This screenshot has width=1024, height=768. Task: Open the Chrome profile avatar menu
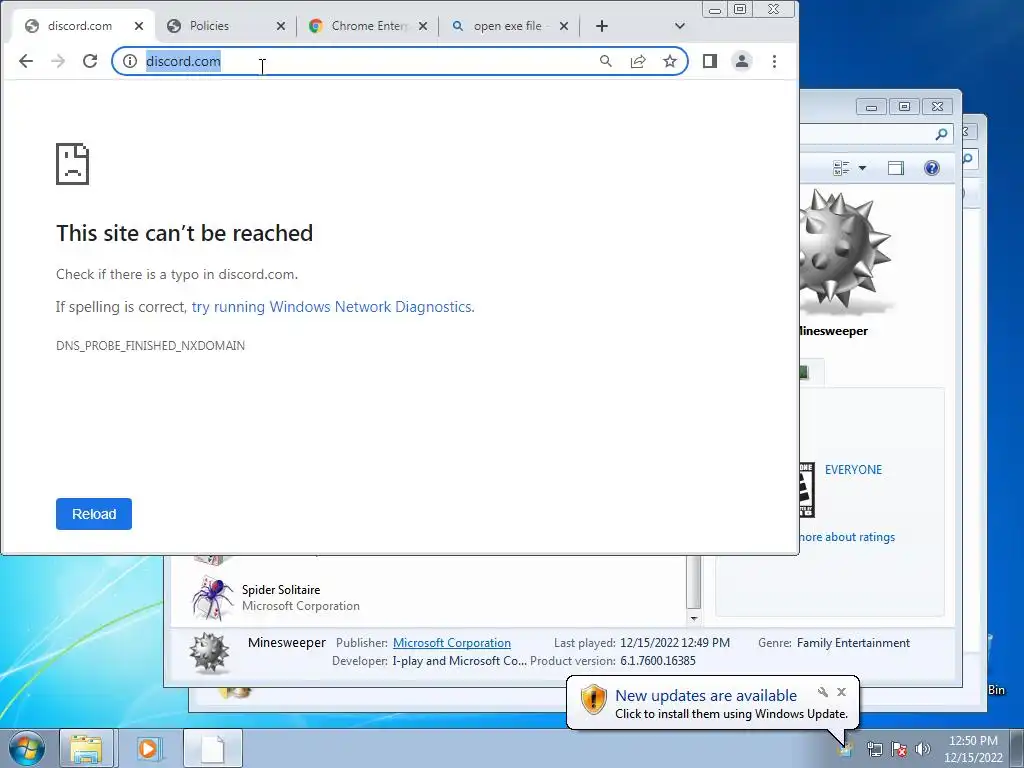coord(742,61)
